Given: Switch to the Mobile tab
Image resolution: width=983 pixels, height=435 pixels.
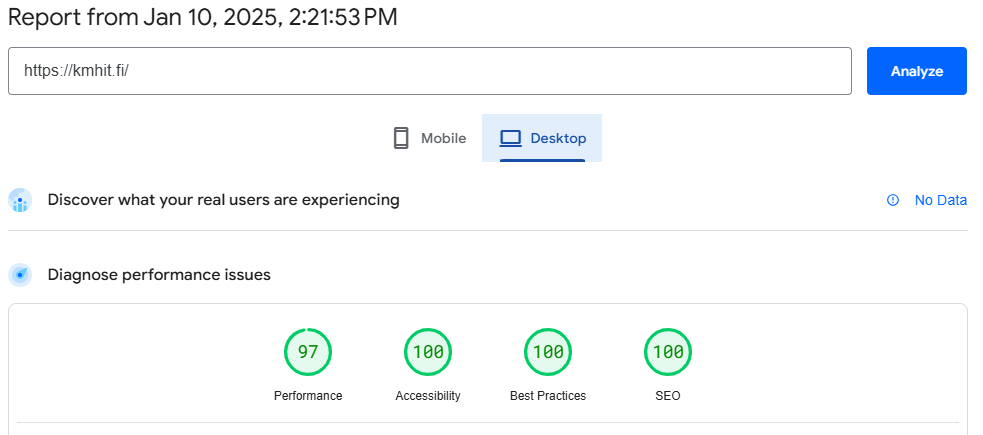Looking at the screenshot, I should pyautogui.click(x=429, y=138).
